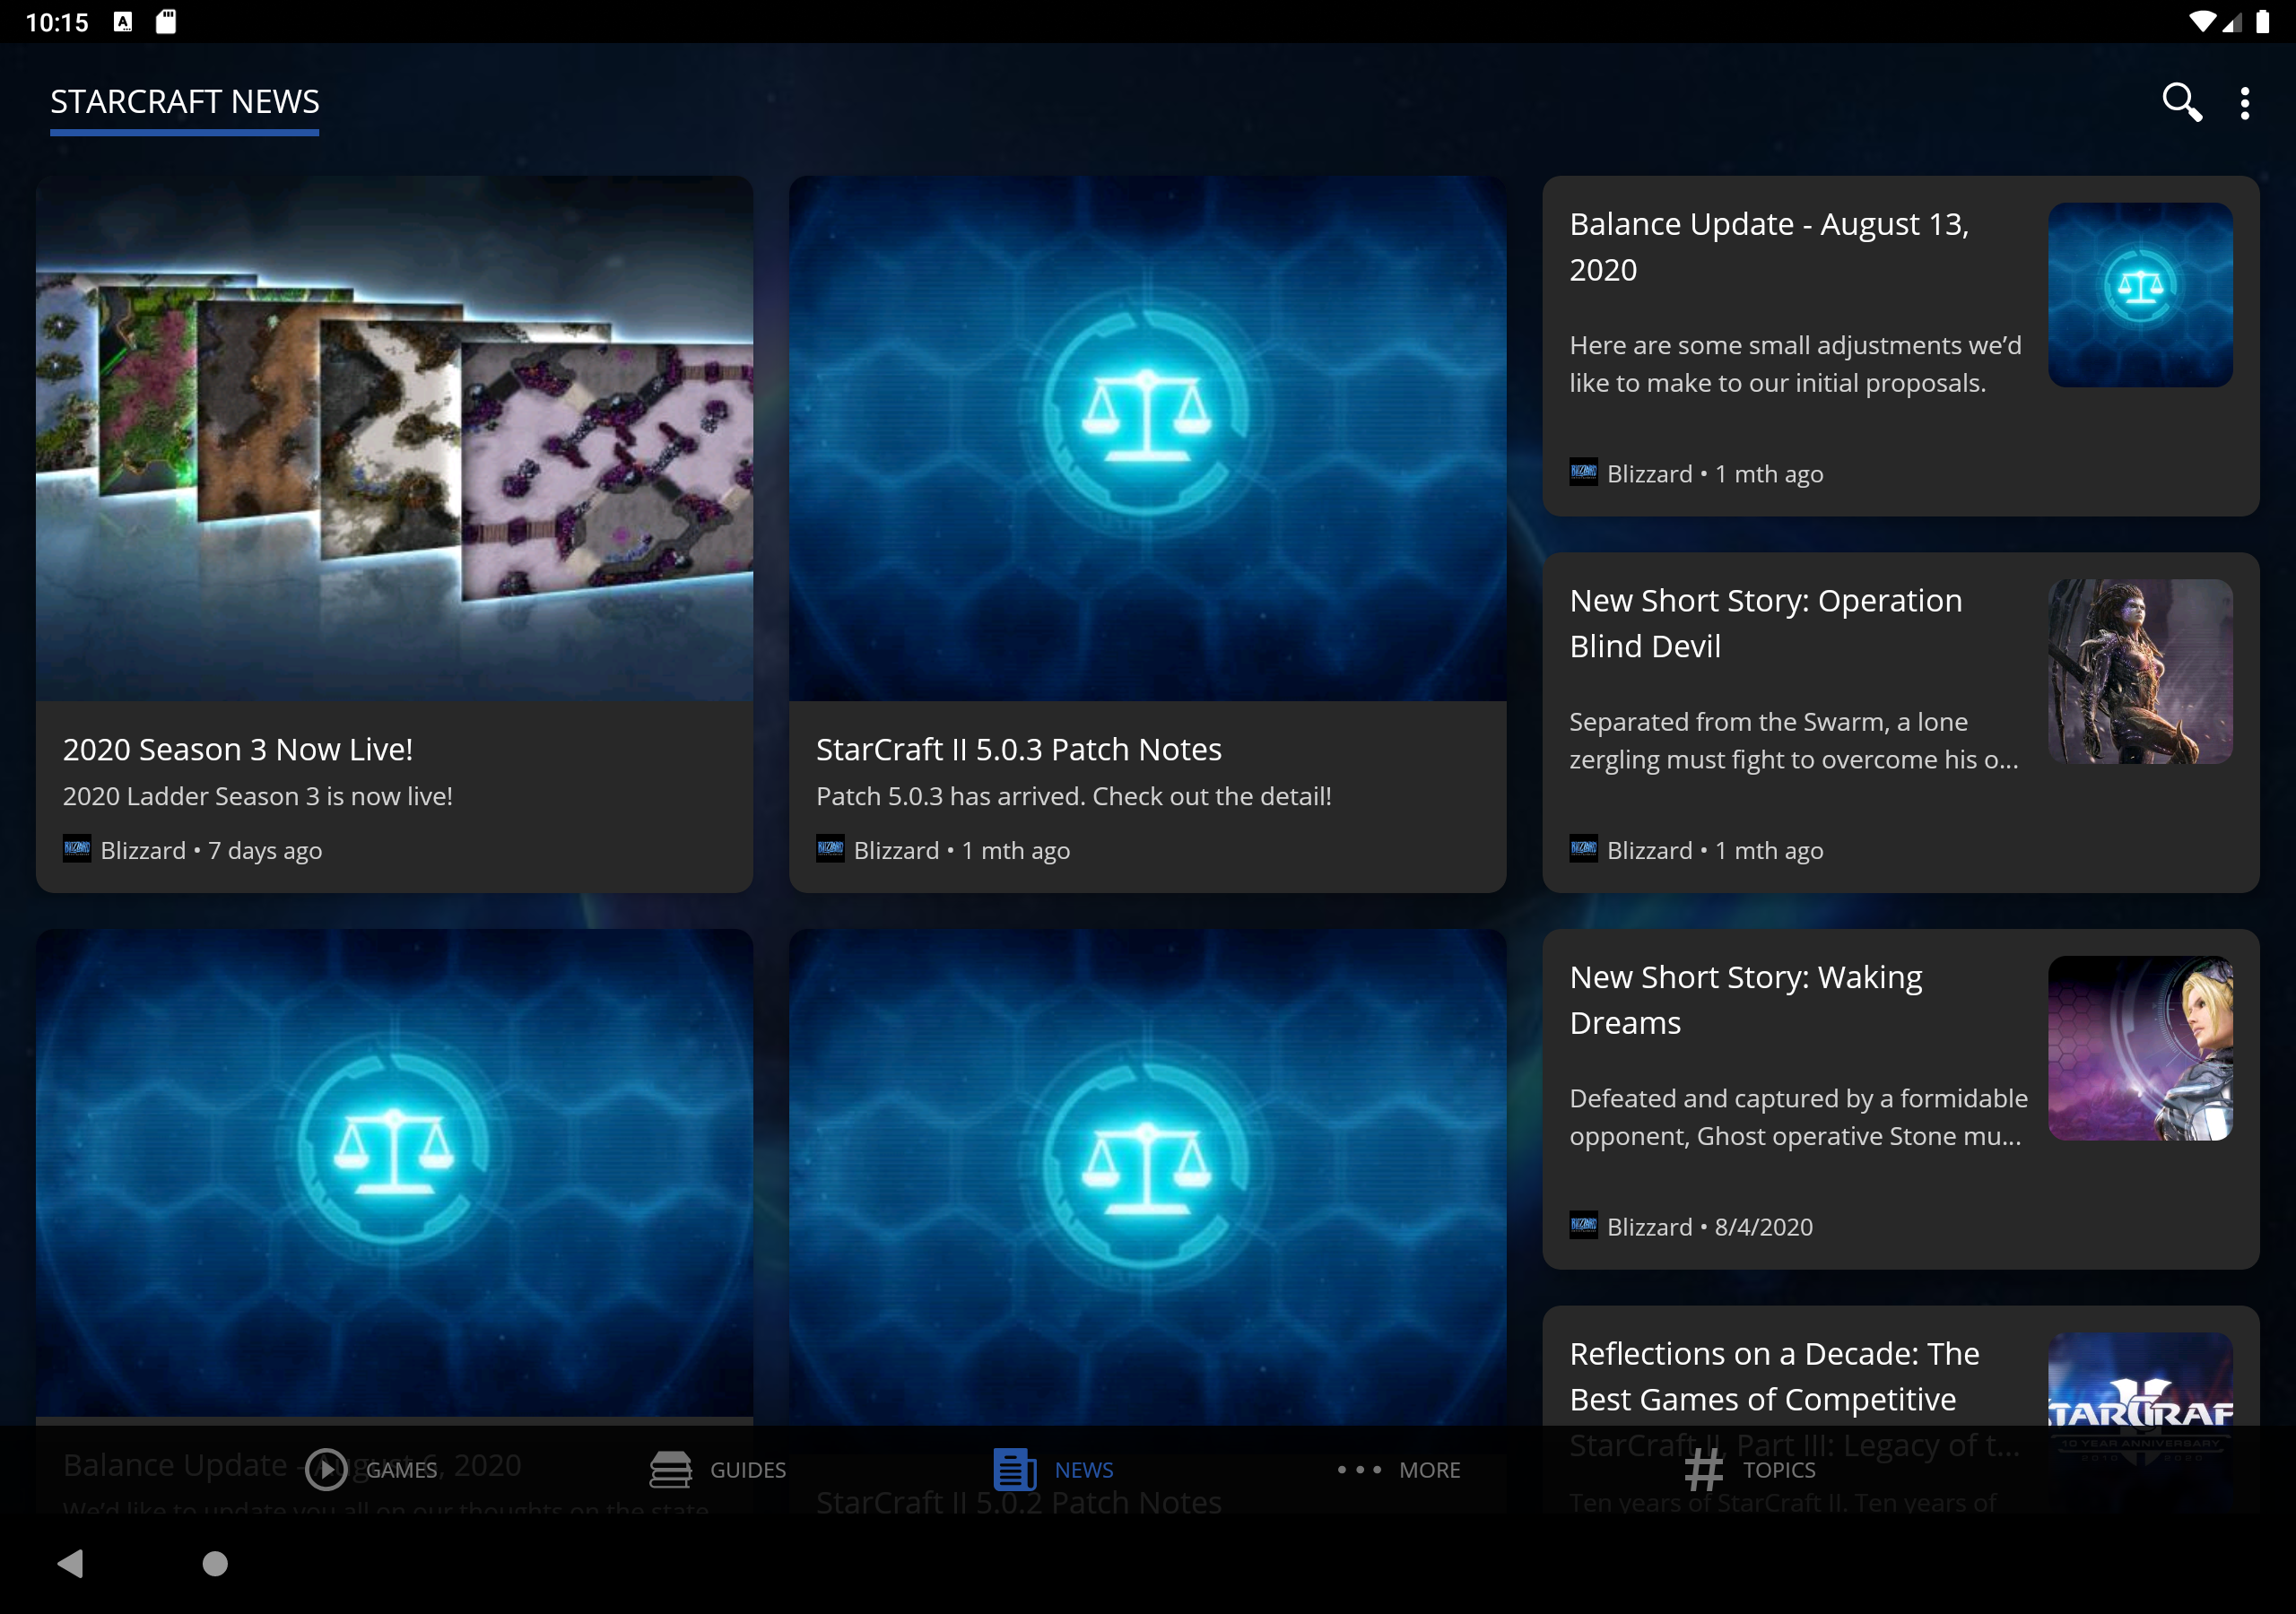Open the StarCraft II 5.0.3 Patch Notes article
The image size is (2296, 1614).
(1018, 750)
